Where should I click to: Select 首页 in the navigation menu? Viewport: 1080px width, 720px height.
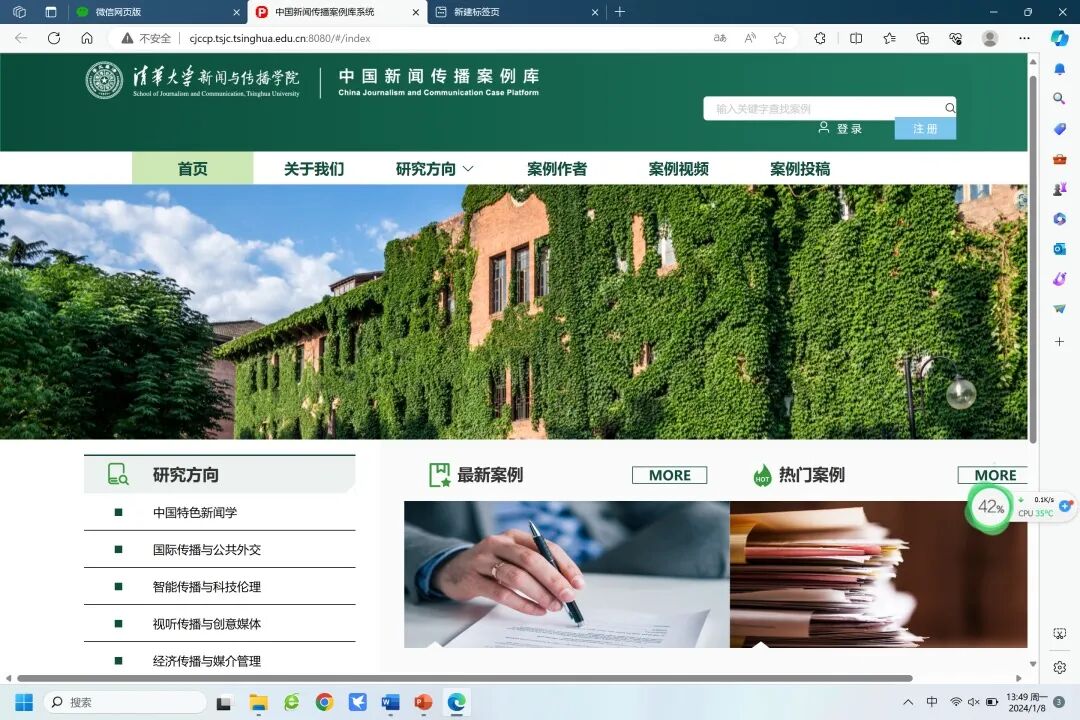[193, 169]
